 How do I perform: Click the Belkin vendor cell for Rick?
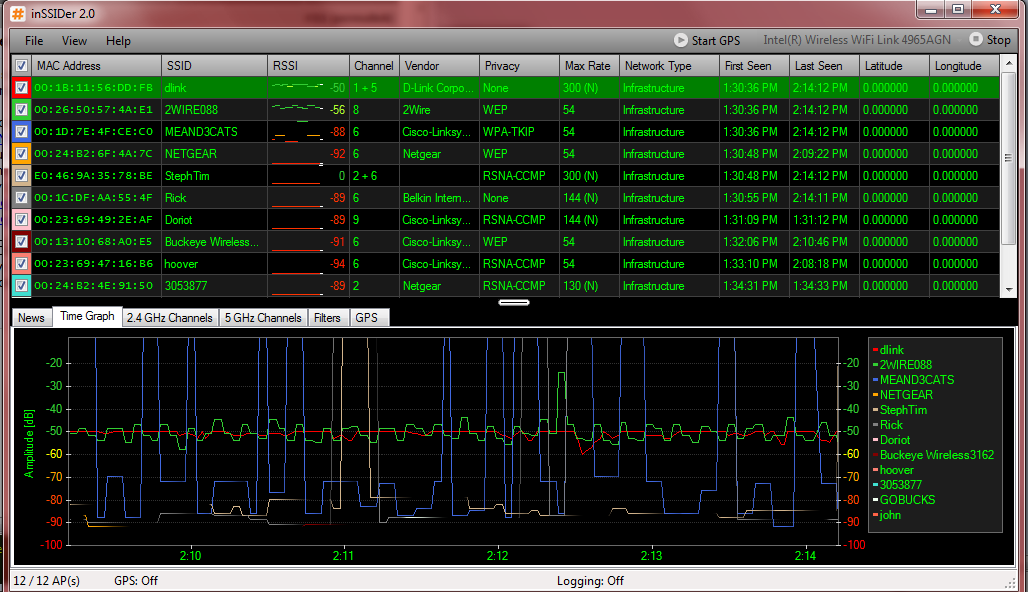(437, 198)
